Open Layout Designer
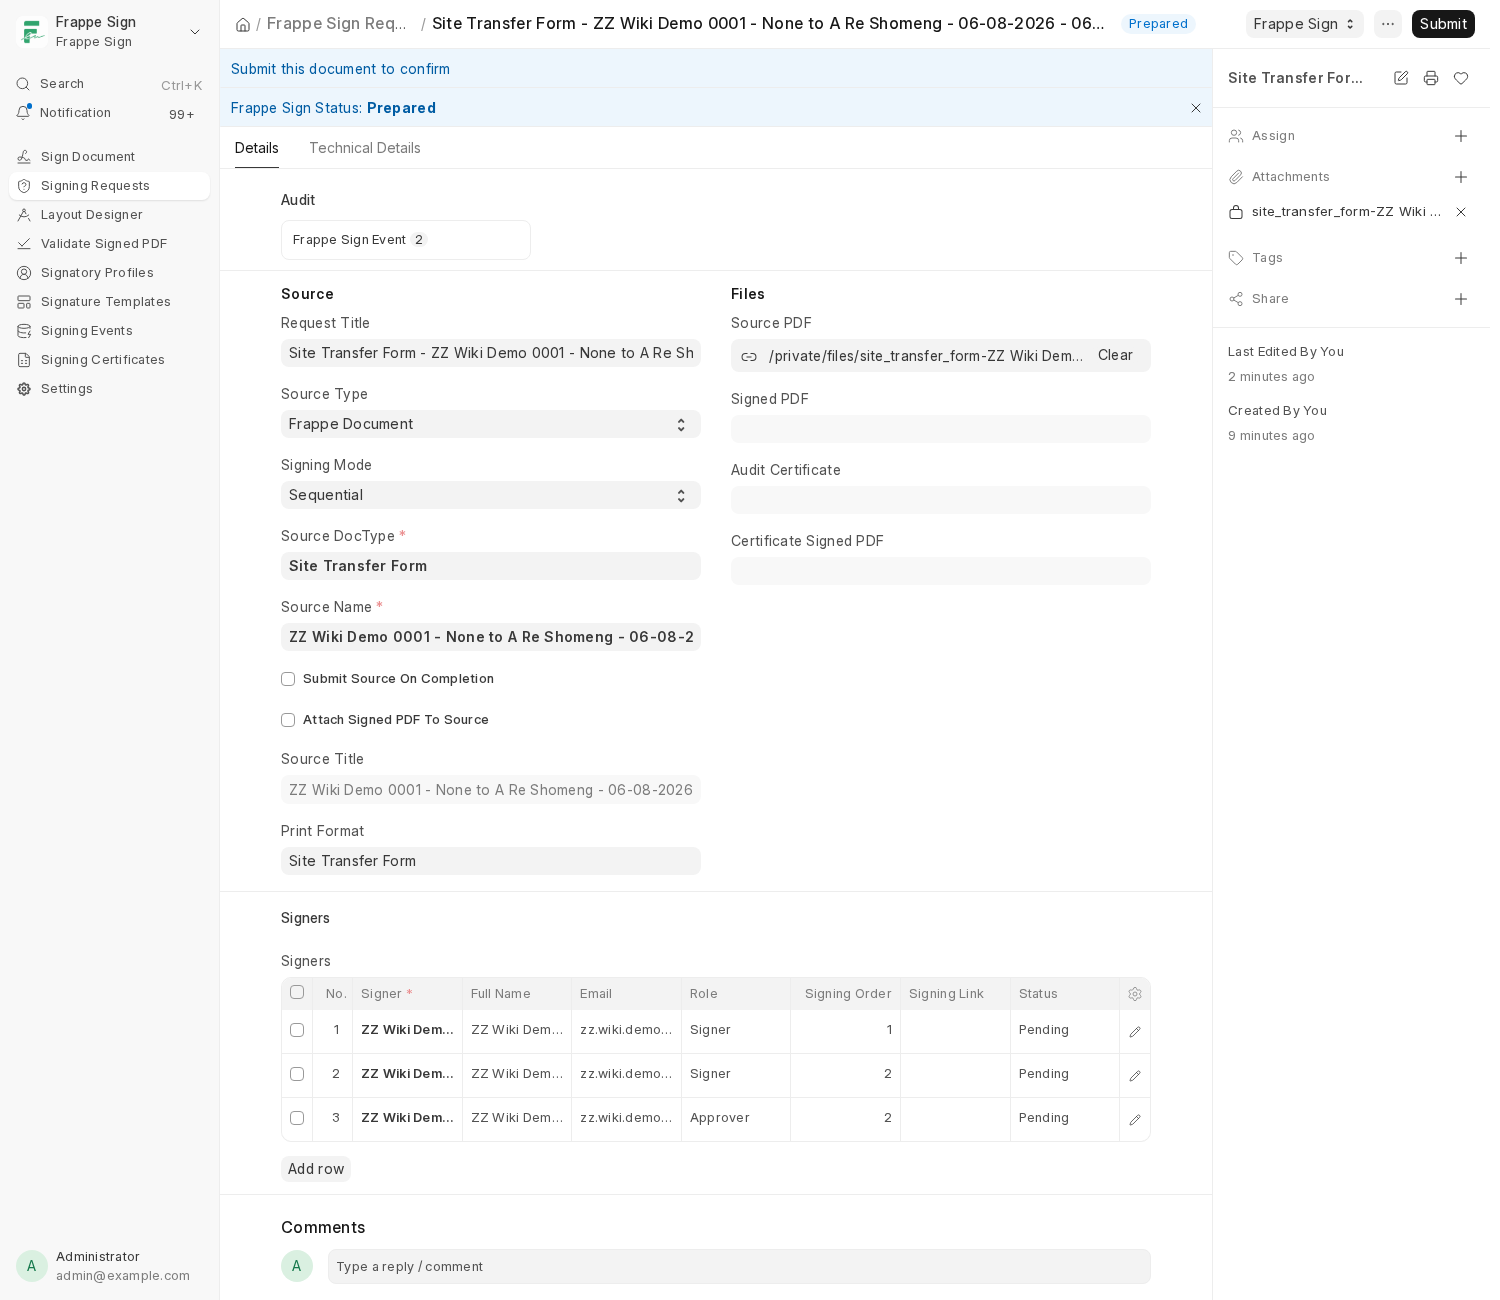The width and height of the screenshot is (1500, 1300). coord(110,215)
